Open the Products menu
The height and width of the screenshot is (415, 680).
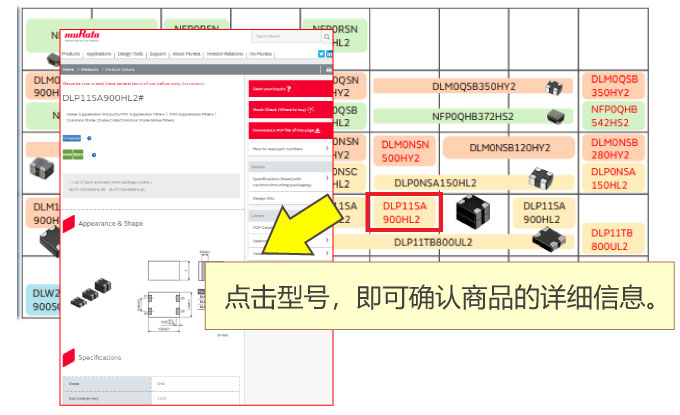coord(71,54)
